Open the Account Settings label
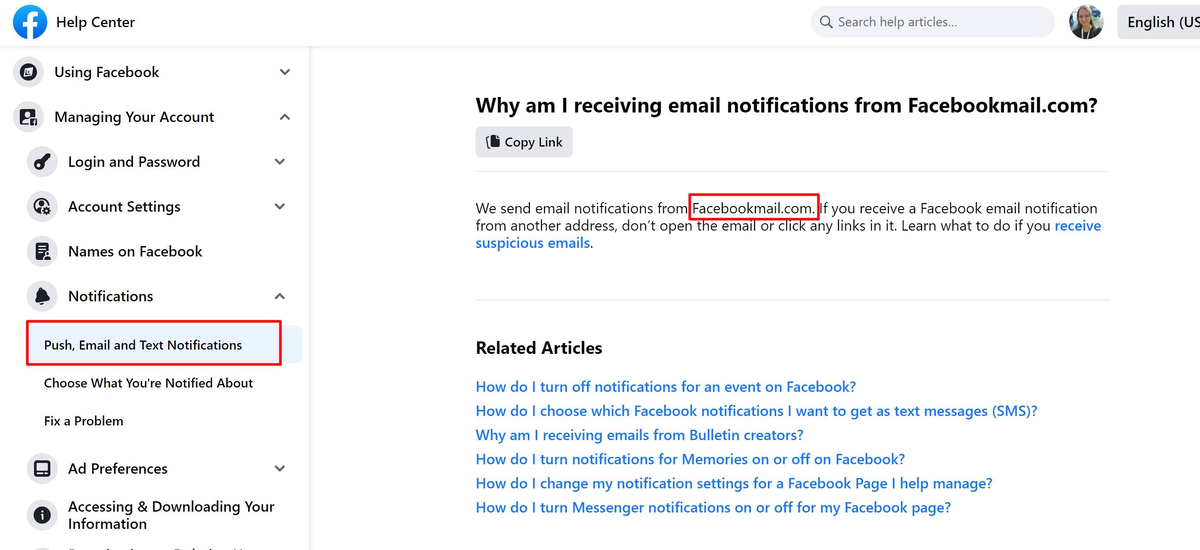1200x550 pixels. (124, 207)
